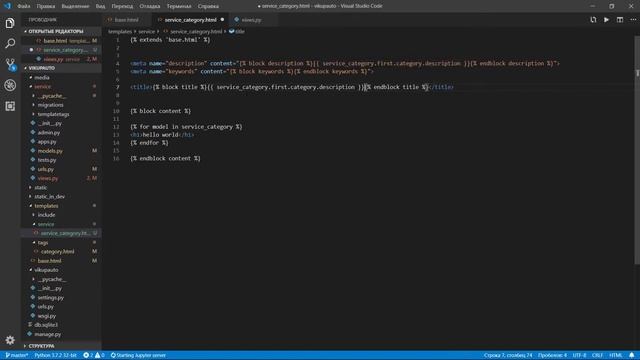
Task: Open the Правка menu
Action: point(46,6)
